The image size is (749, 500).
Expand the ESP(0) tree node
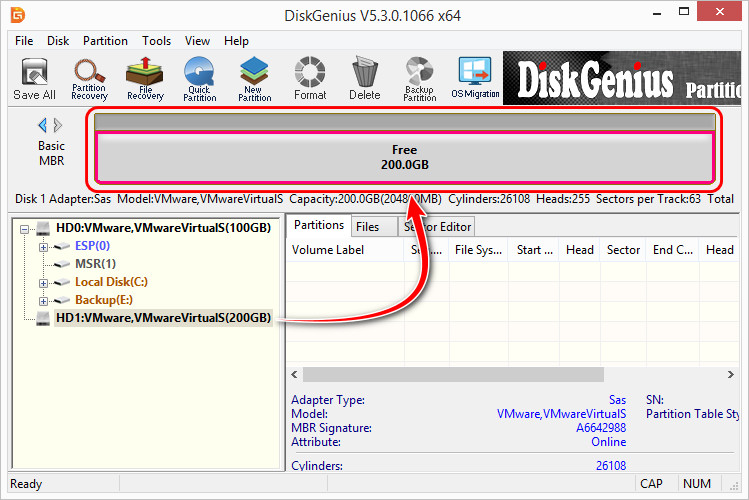43,247
